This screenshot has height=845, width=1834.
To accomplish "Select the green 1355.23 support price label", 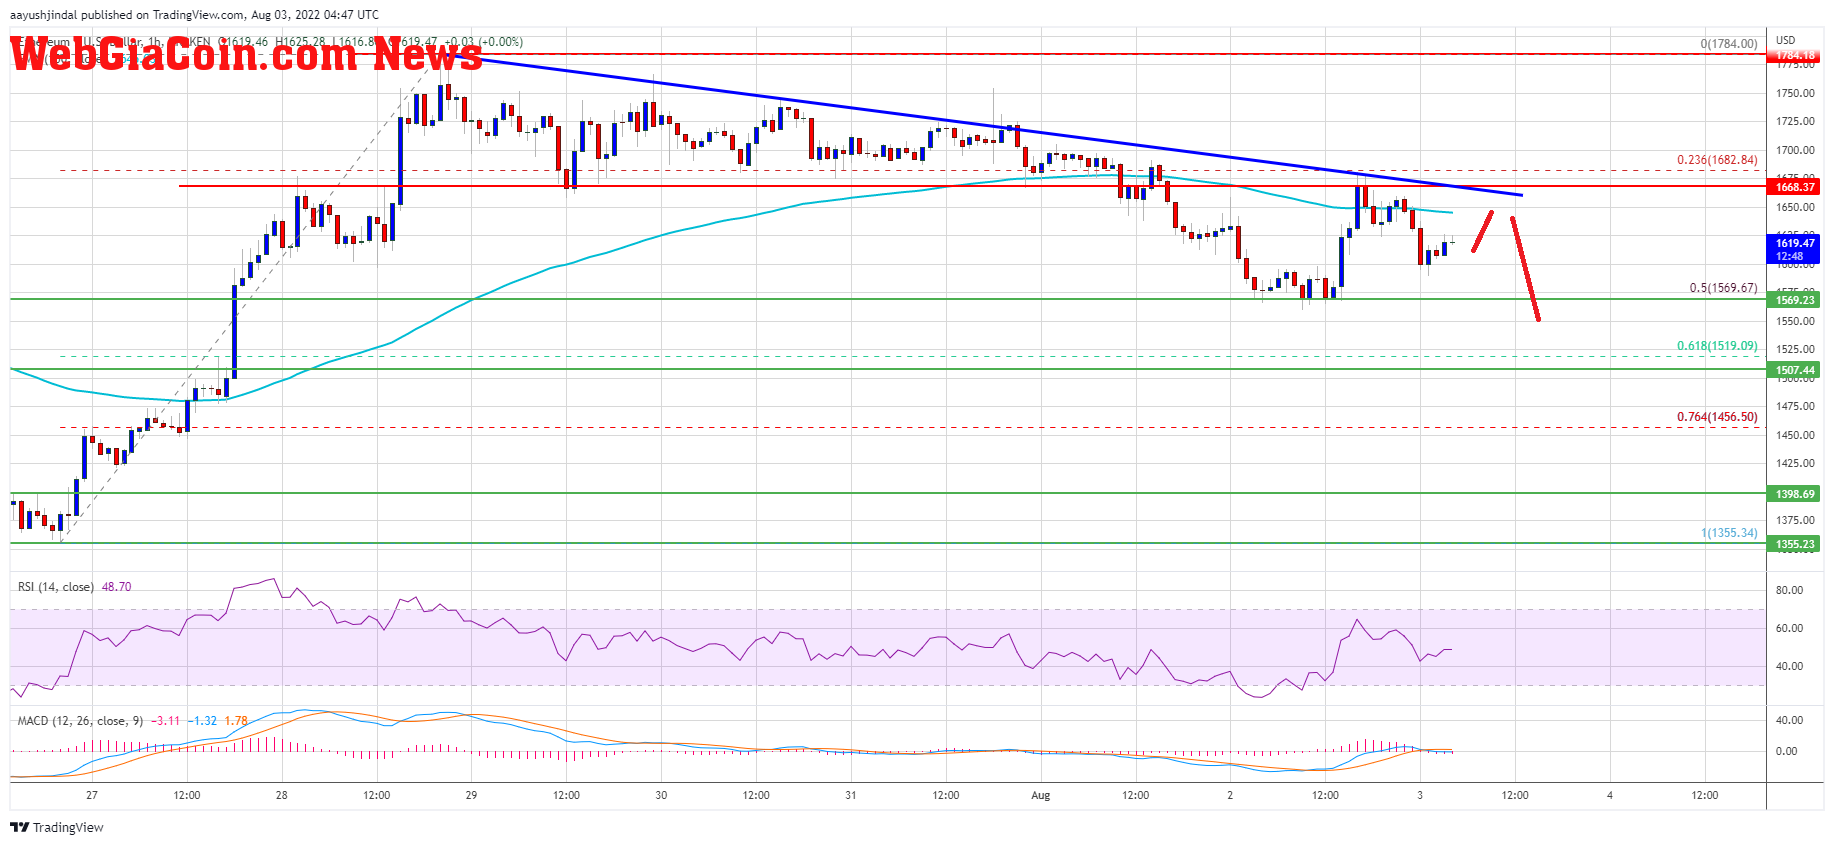I will pos(1795,544).
